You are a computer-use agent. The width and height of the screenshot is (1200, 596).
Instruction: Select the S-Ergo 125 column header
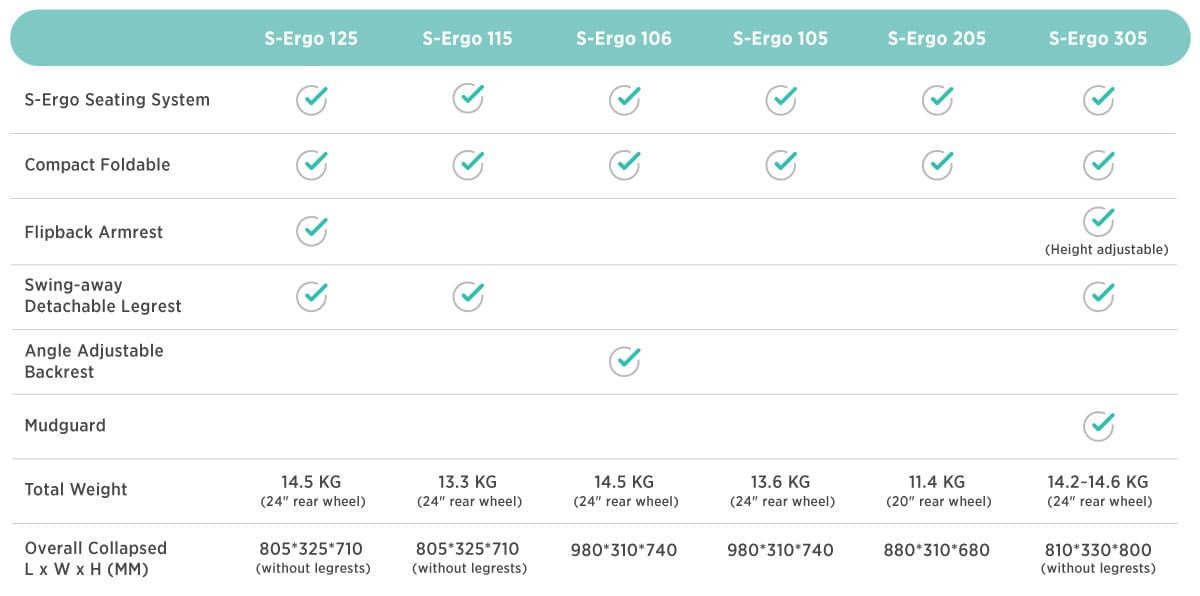pos(311,39)
